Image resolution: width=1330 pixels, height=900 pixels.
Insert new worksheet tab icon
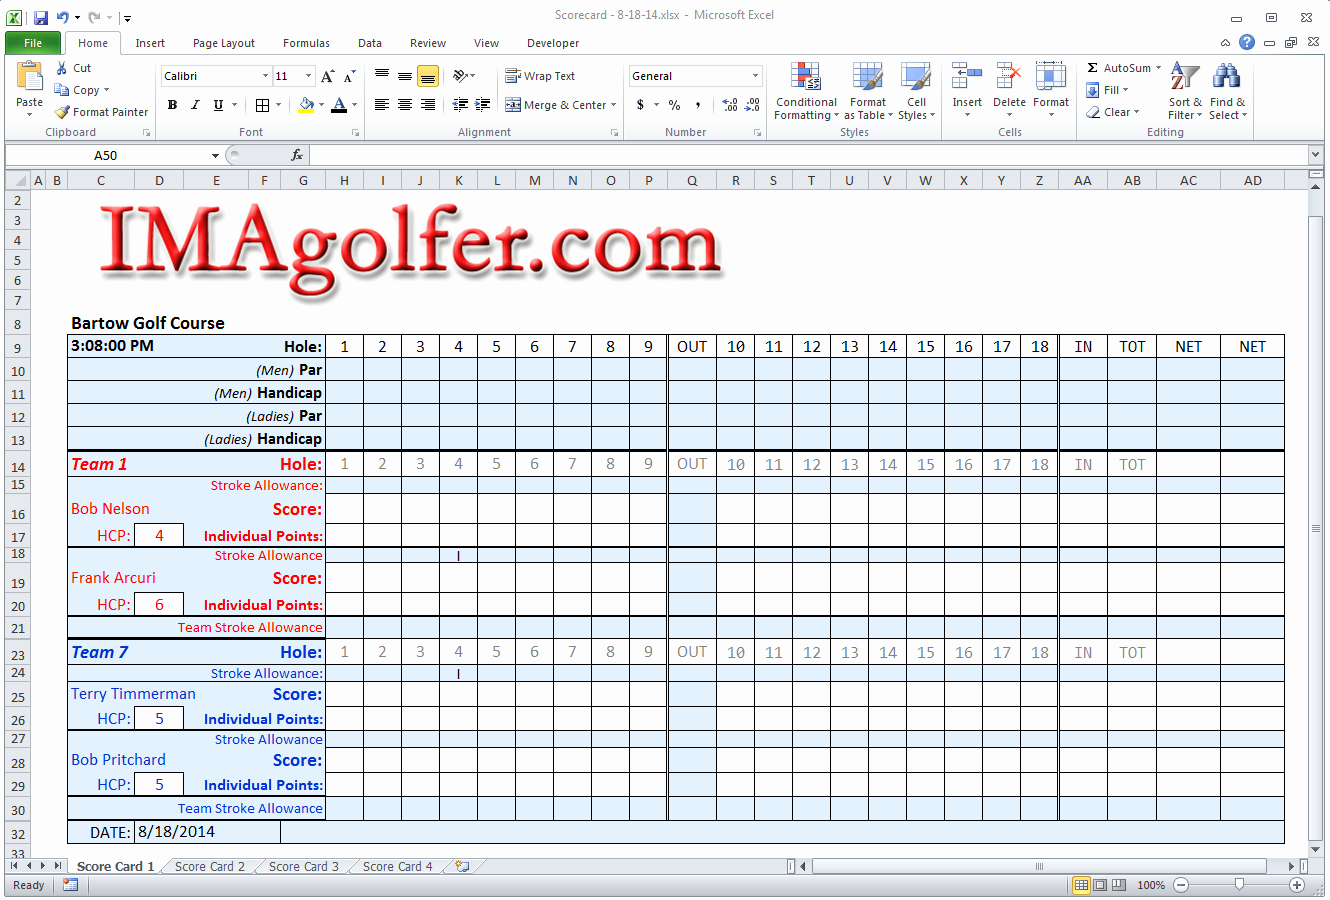[462, 866]
